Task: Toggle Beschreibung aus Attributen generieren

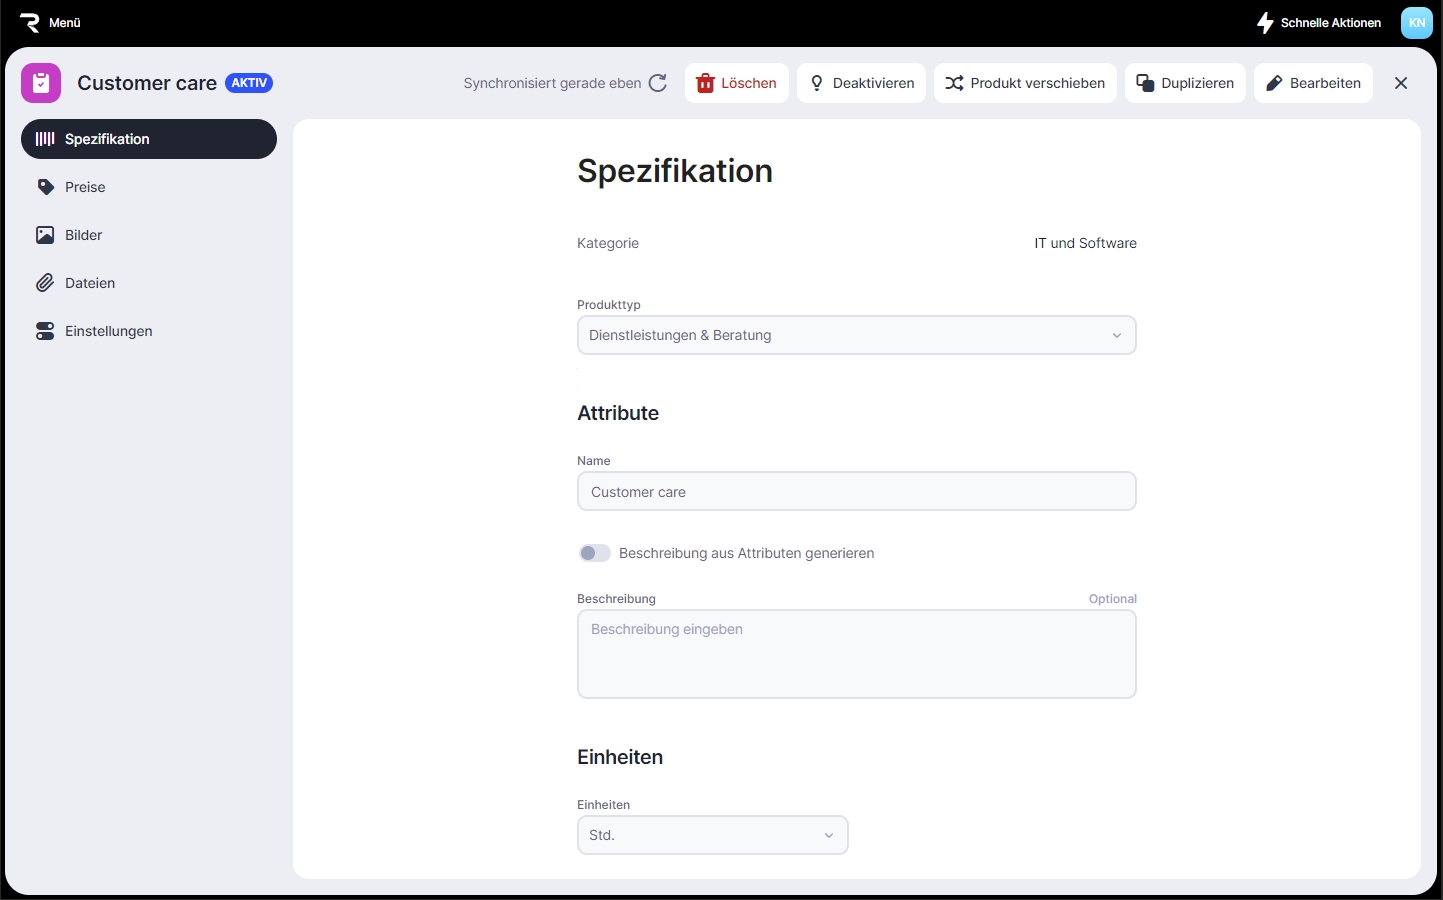Action: [x=594, y=553]
